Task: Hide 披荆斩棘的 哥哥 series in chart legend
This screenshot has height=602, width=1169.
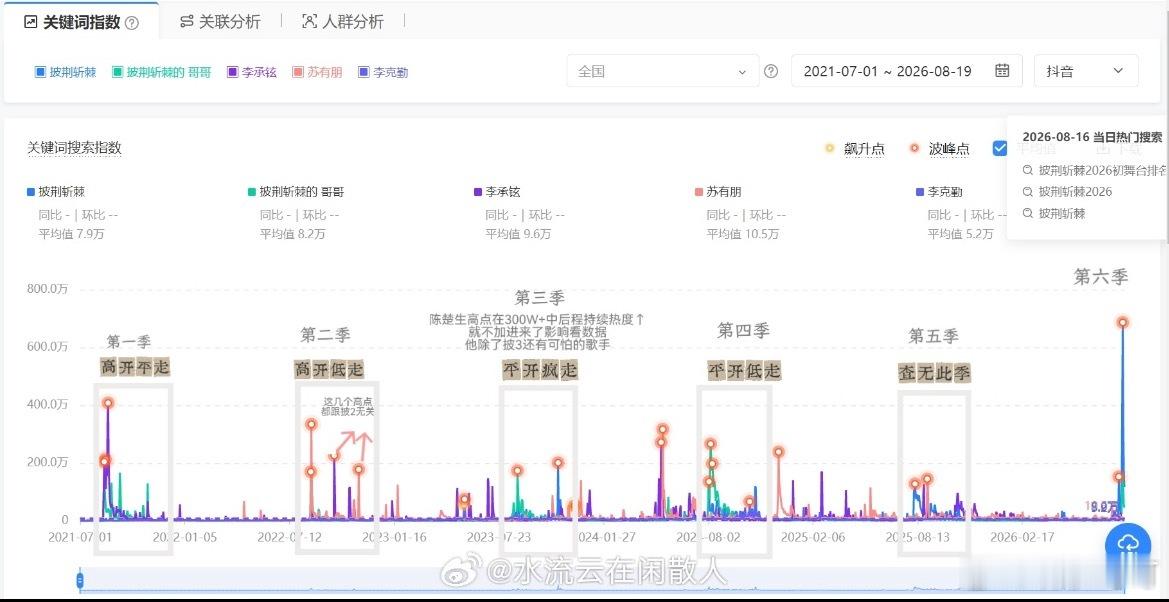Action: click(296, 192)
